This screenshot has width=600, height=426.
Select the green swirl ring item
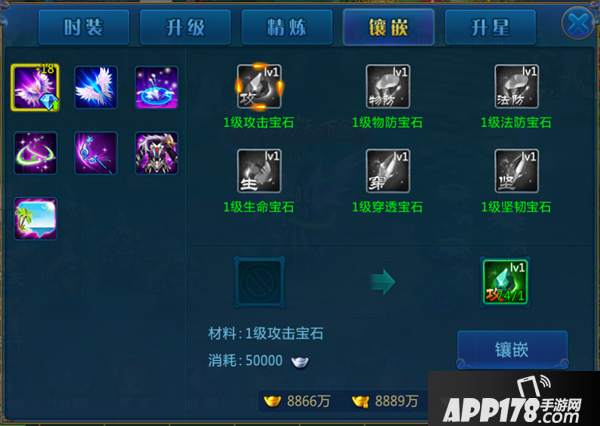tap(35, 153)
